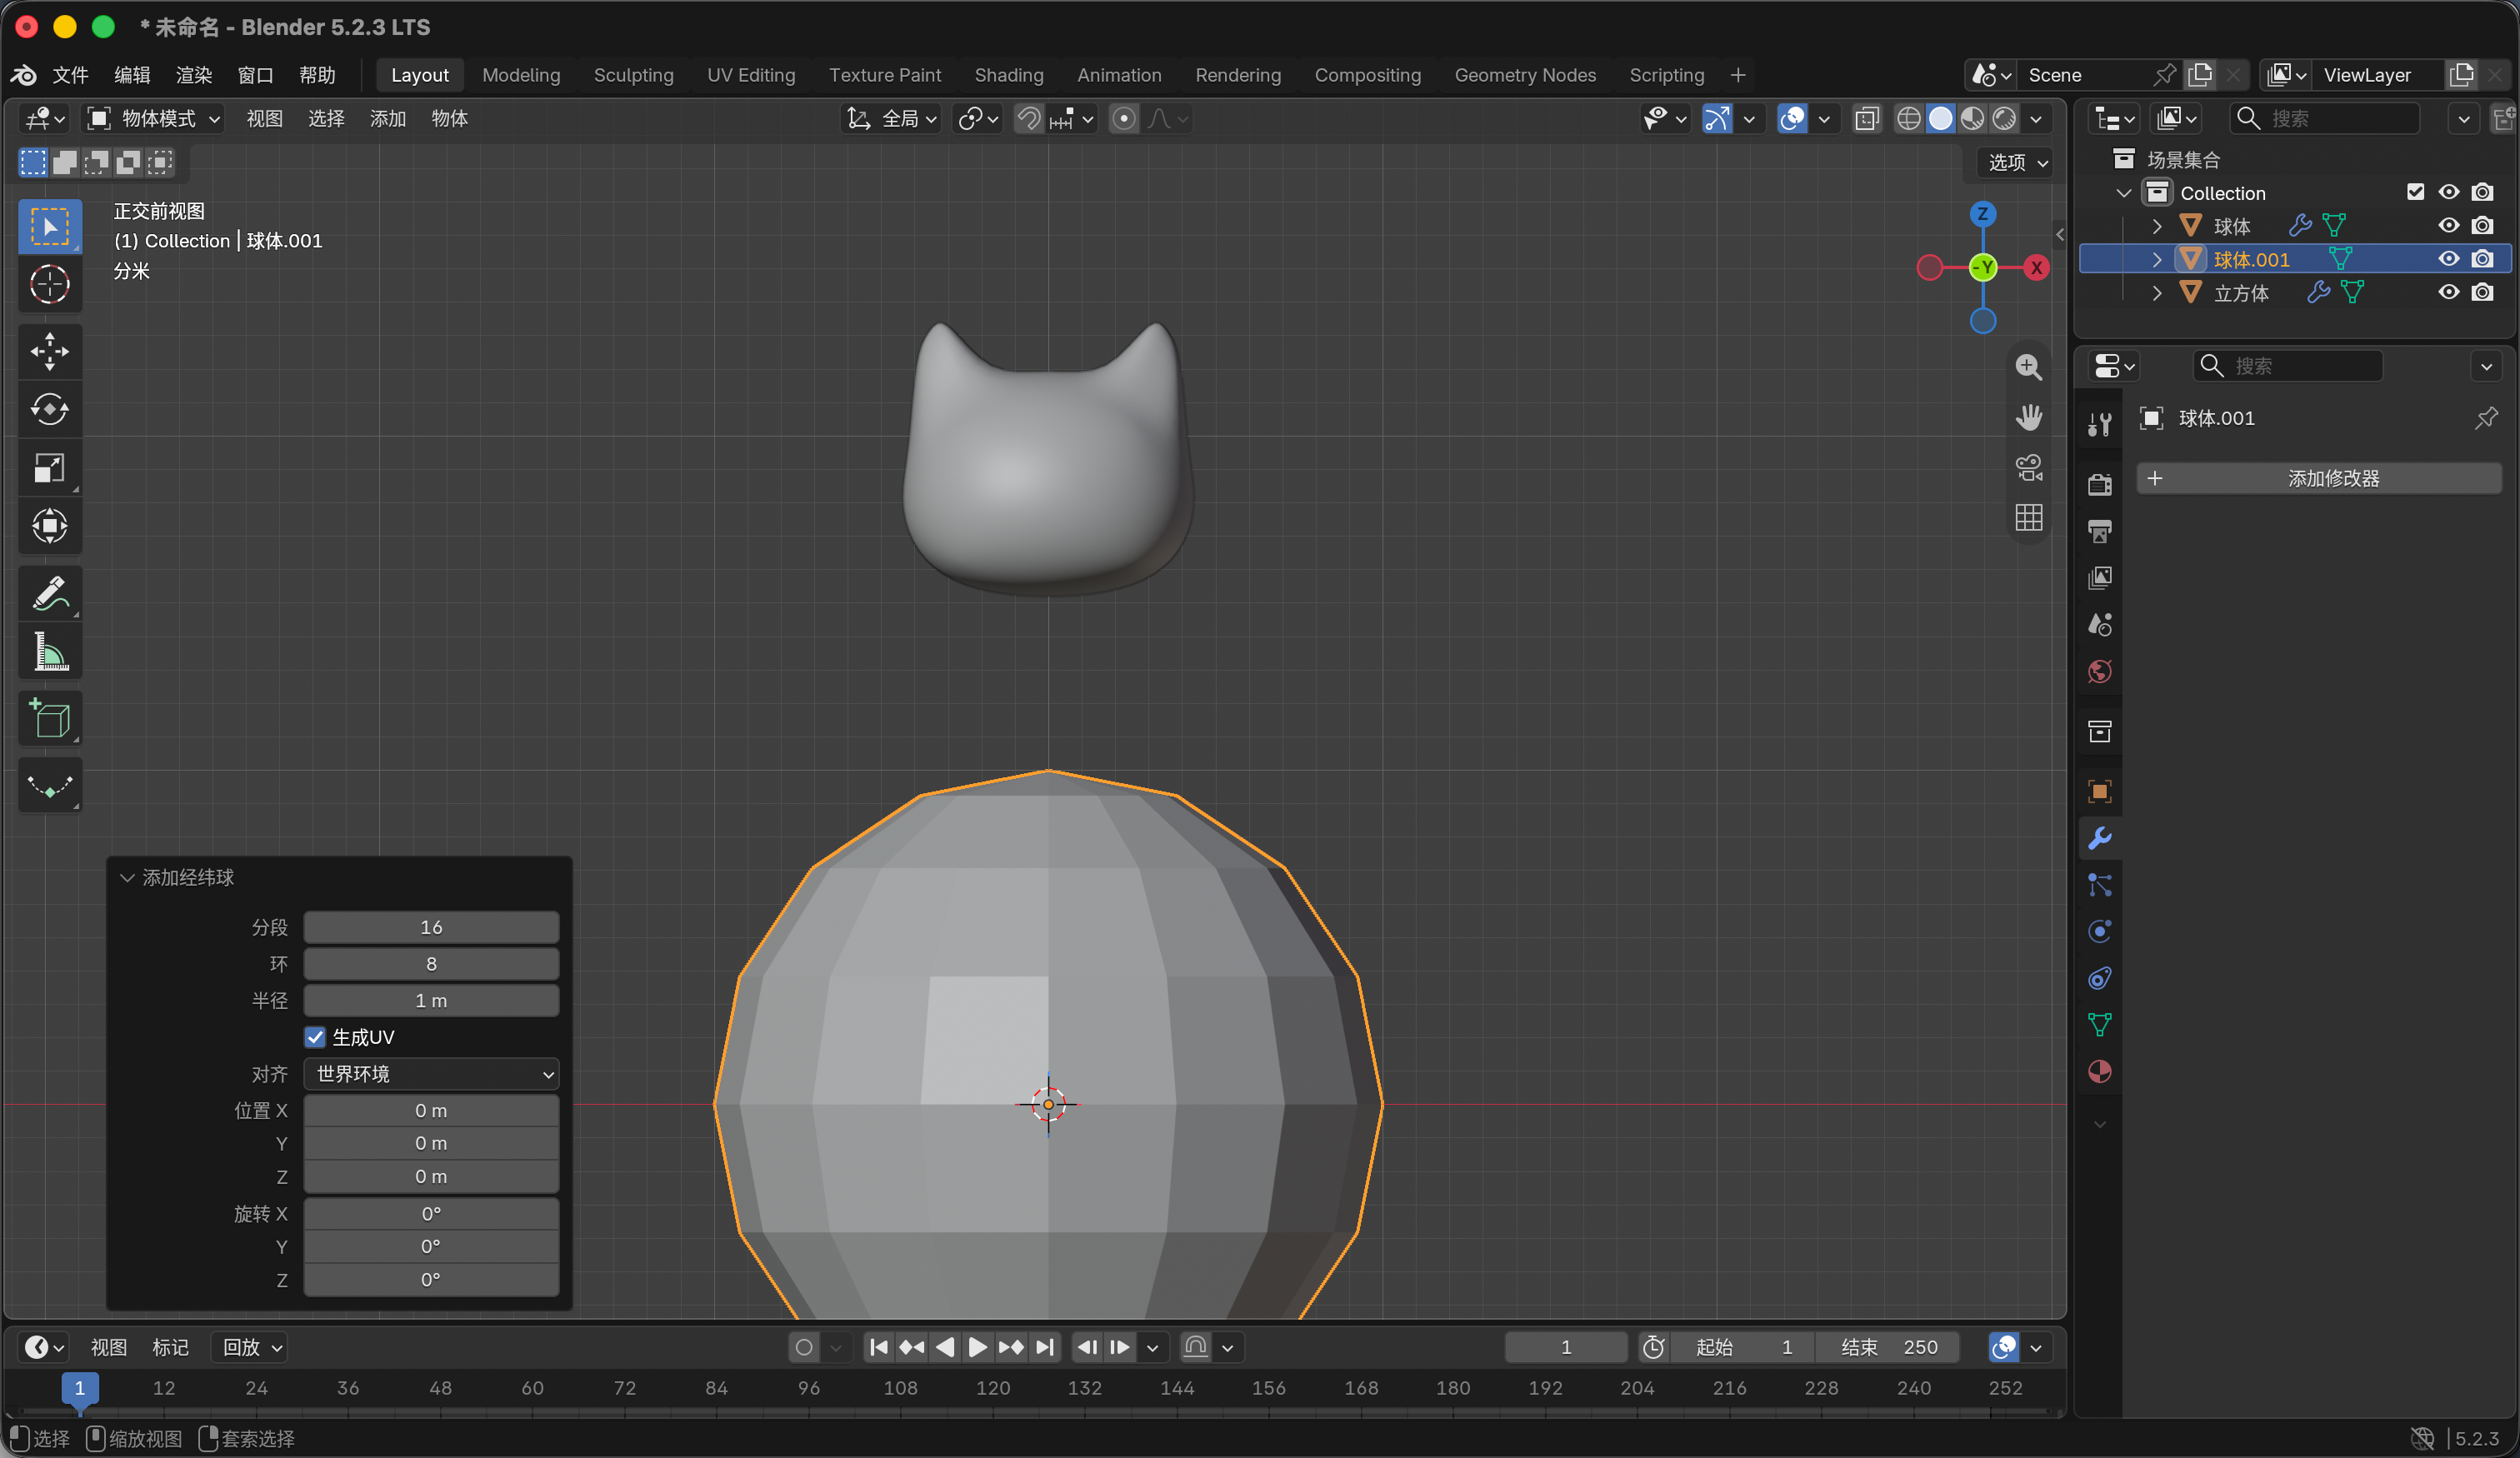Jump to the last frame
Image resolution: width=2520 pixels, height=1458 pixels.
click(x=1044, y=1347)
